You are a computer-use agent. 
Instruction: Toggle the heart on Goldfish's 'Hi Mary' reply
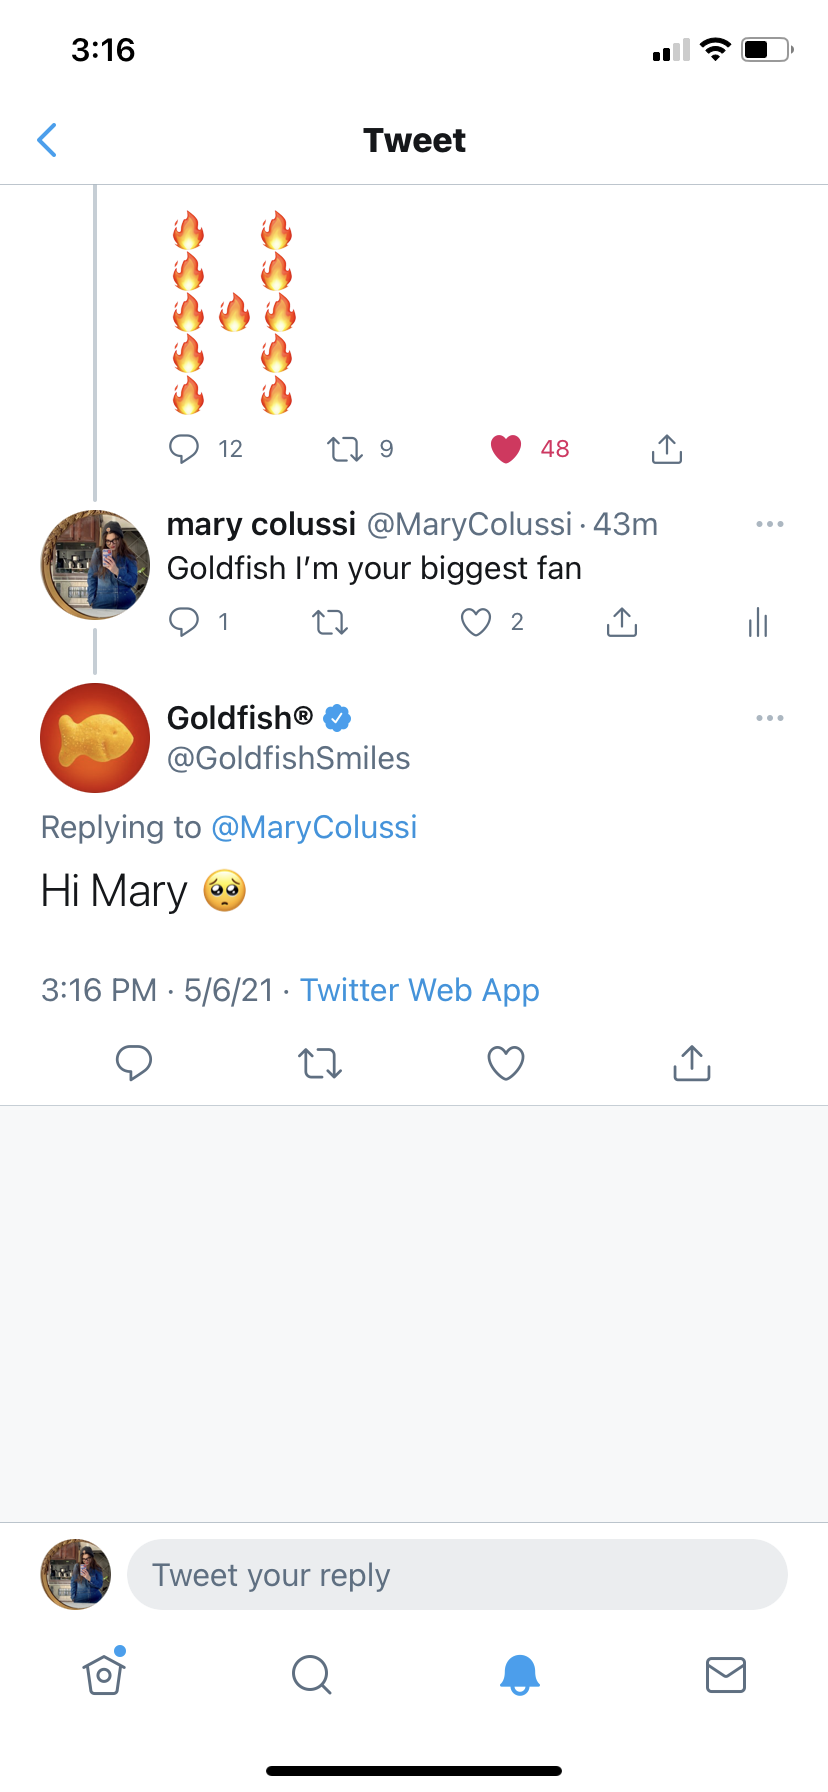click(505, 1063)
